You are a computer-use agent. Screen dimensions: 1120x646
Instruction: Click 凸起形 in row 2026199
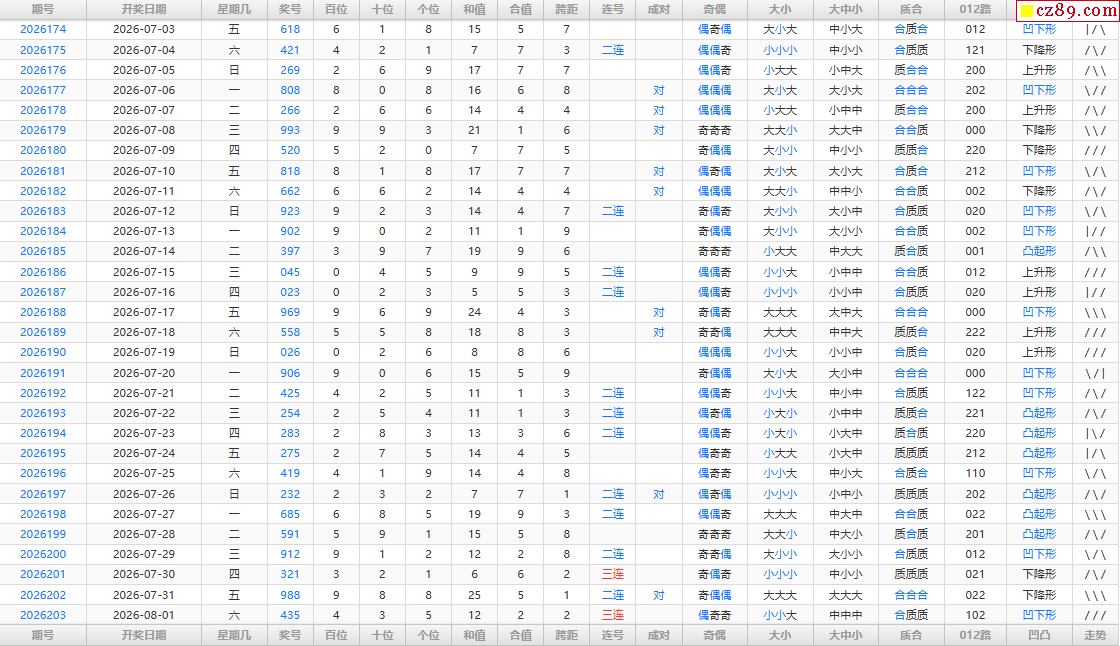[1039, 534]
